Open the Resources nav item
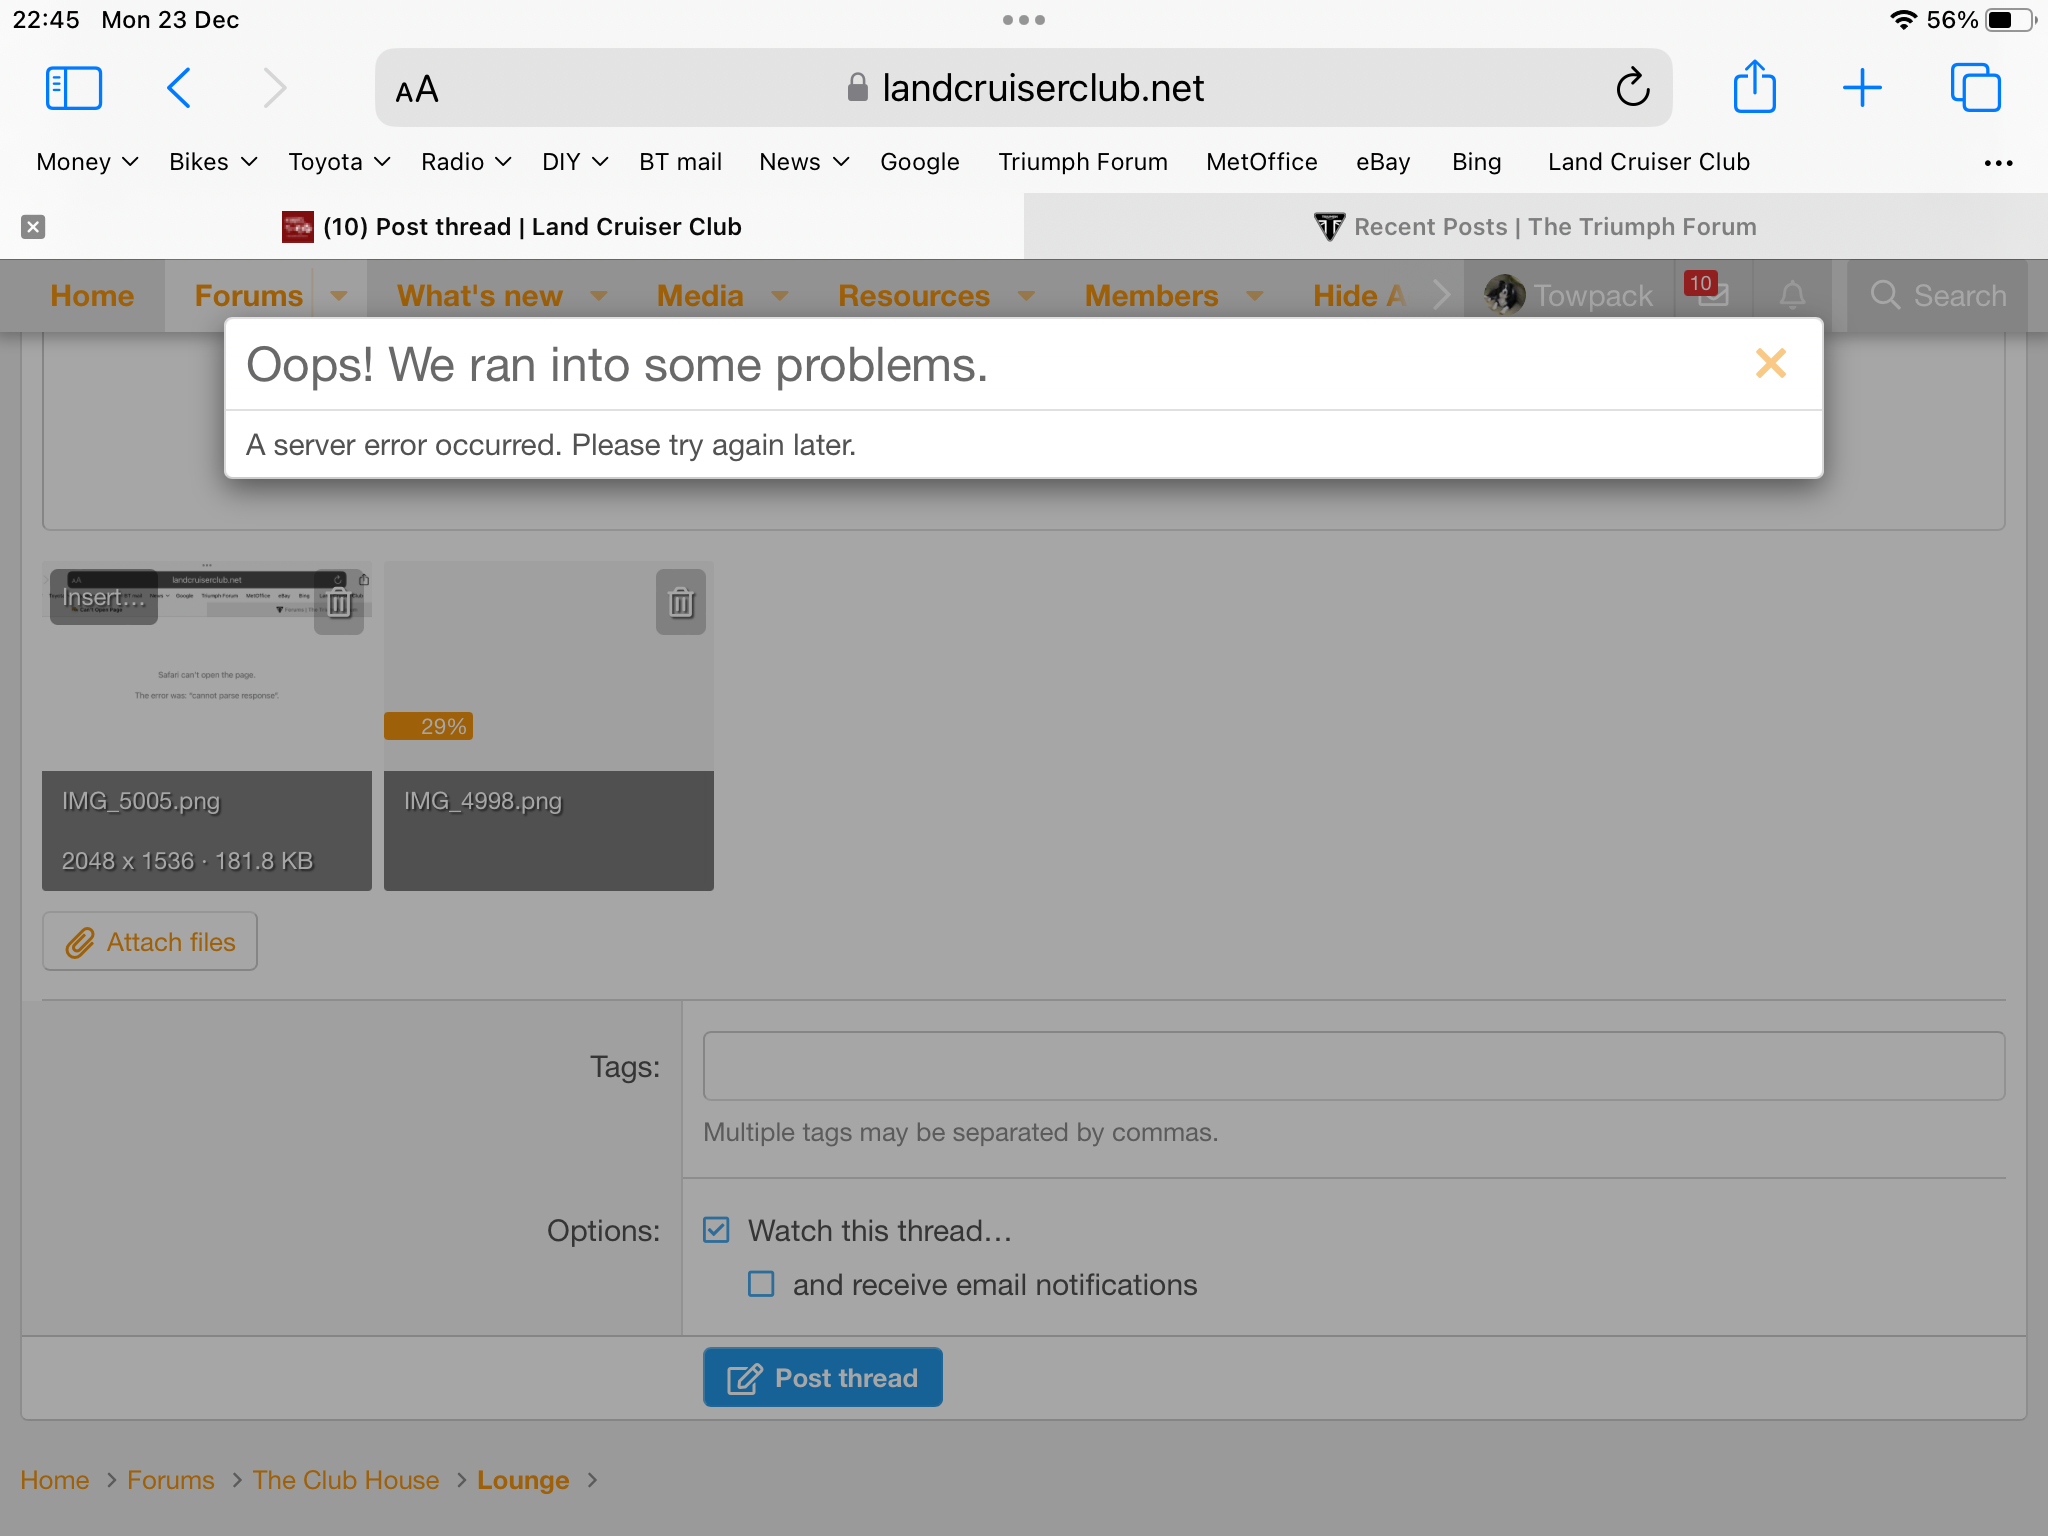Screen dimensions: 2048x1536 pyautogui.click(x=914, y=296)
